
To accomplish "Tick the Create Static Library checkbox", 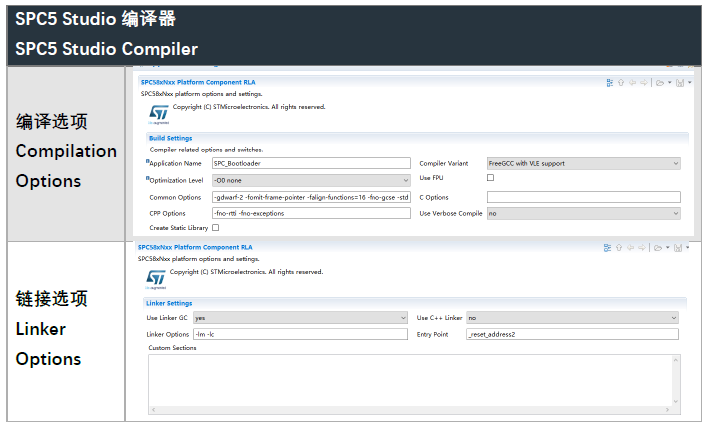I will point(216,228).
